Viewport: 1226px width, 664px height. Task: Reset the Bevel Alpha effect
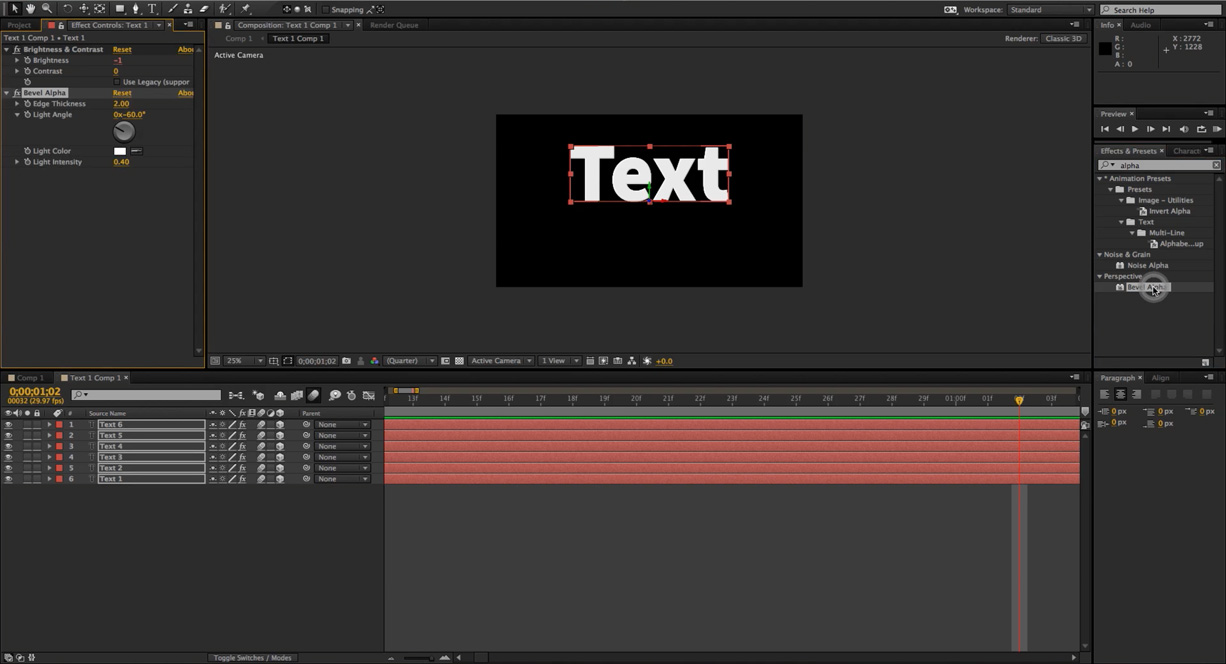pos(121,92)
